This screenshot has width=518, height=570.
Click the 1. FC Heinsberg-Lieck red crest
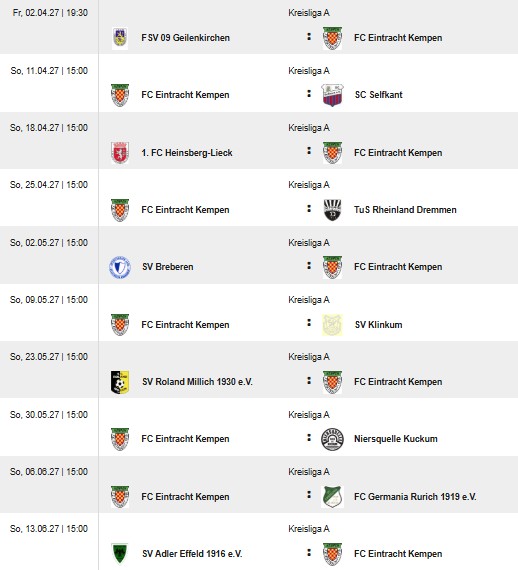(x=120, y=153)
